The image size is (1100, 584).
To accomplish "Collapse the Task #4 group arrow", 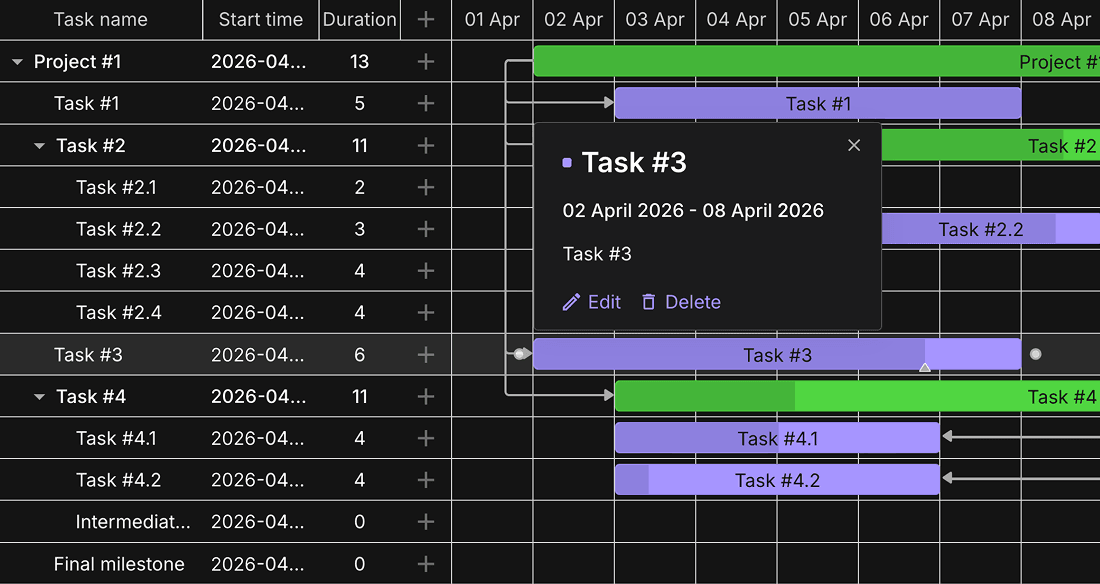I will click(40, 397).
